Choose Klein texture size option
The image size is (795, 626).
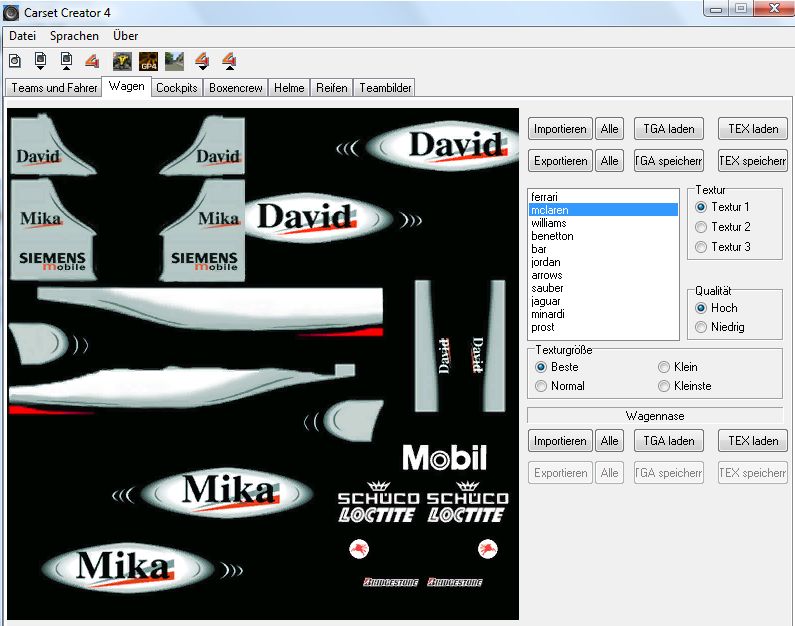pos(664,367)
